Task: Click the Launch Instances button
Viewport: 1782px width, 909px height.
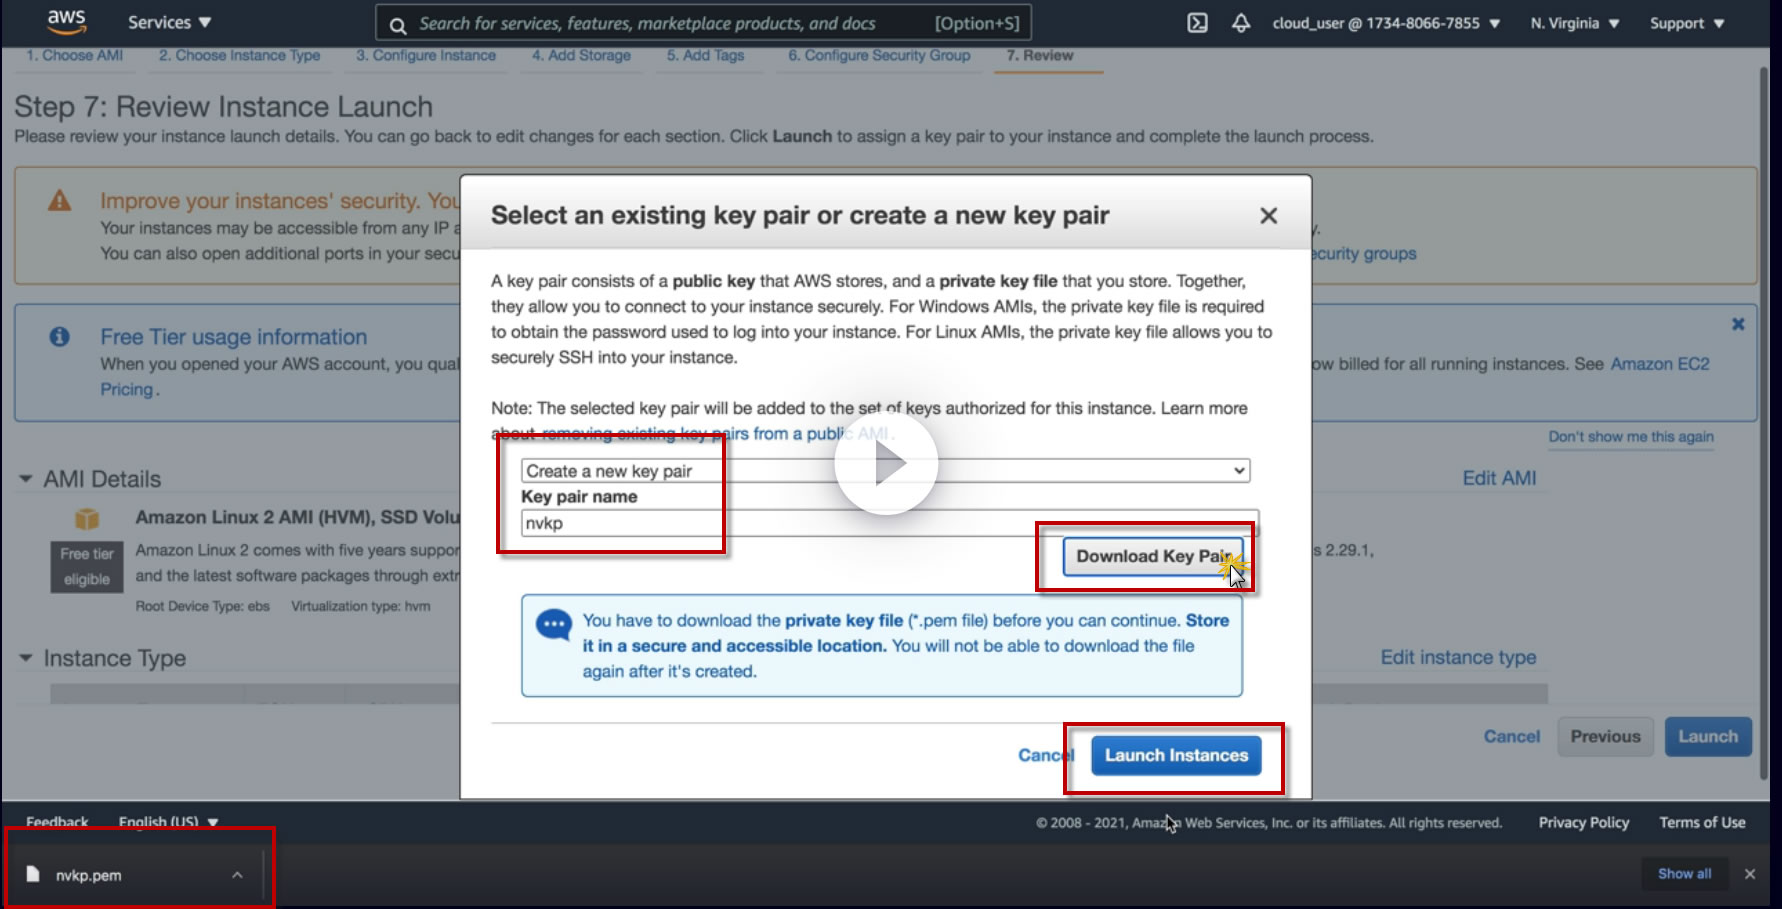Action: tap(1176, 756)
